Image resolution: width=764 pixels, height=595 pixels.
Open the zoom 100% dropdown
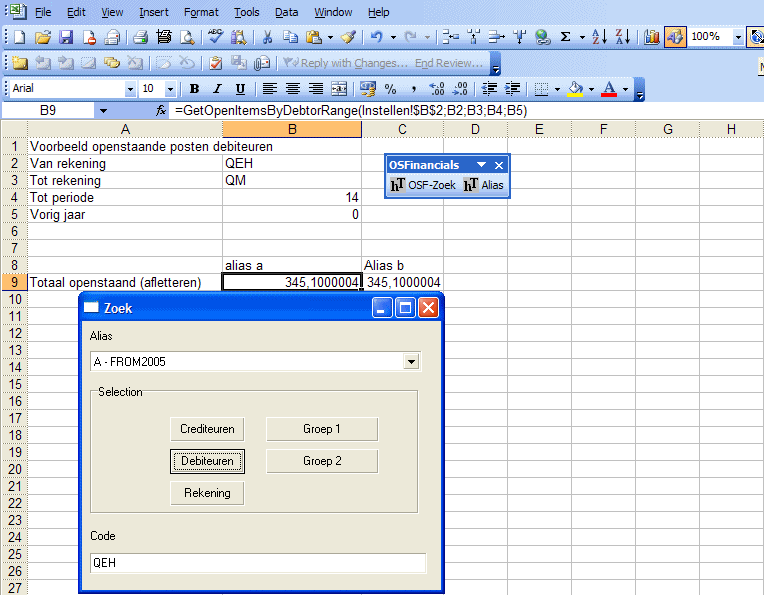coord(738,37)
